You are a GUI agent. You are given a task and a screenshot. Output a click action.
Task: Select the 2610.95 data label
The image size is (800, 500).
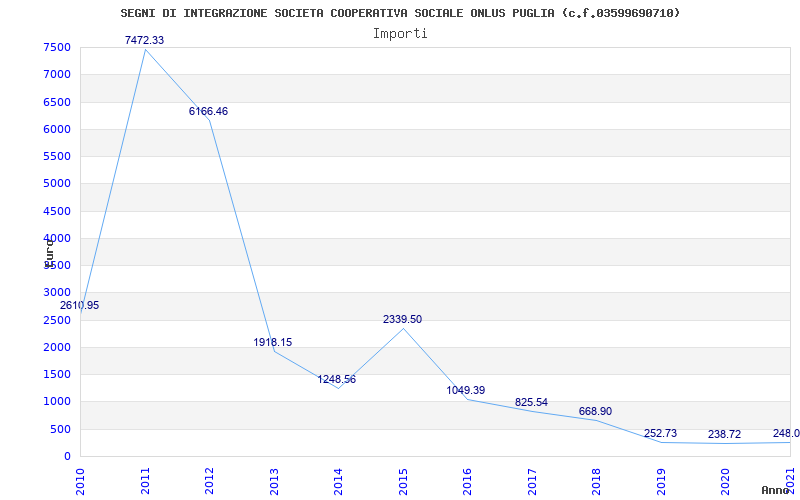point(80,306)
